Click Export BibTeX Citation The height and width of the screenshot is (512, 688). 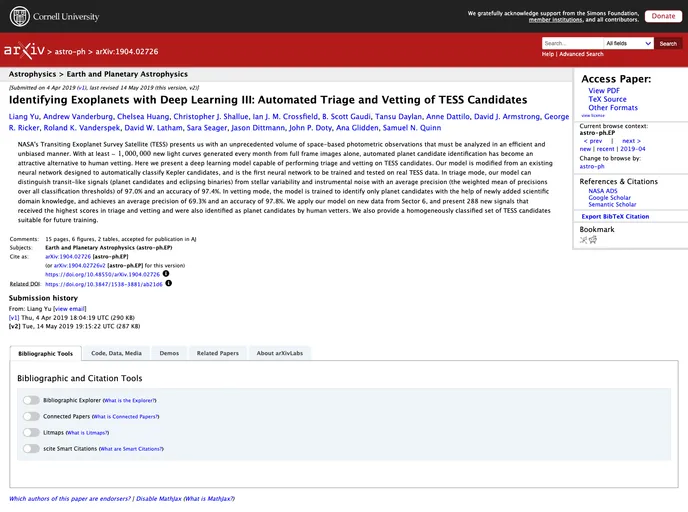[615, 216]
